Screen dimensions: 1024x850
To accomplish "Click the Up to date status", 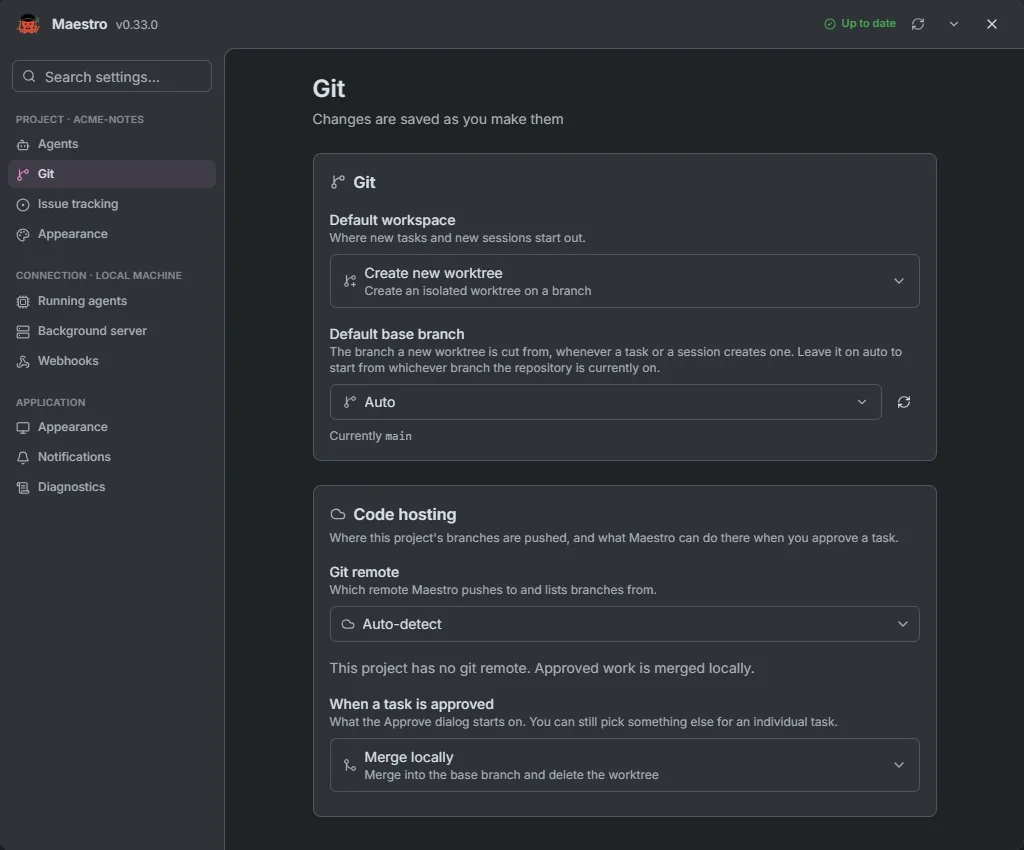I will 860,24.
